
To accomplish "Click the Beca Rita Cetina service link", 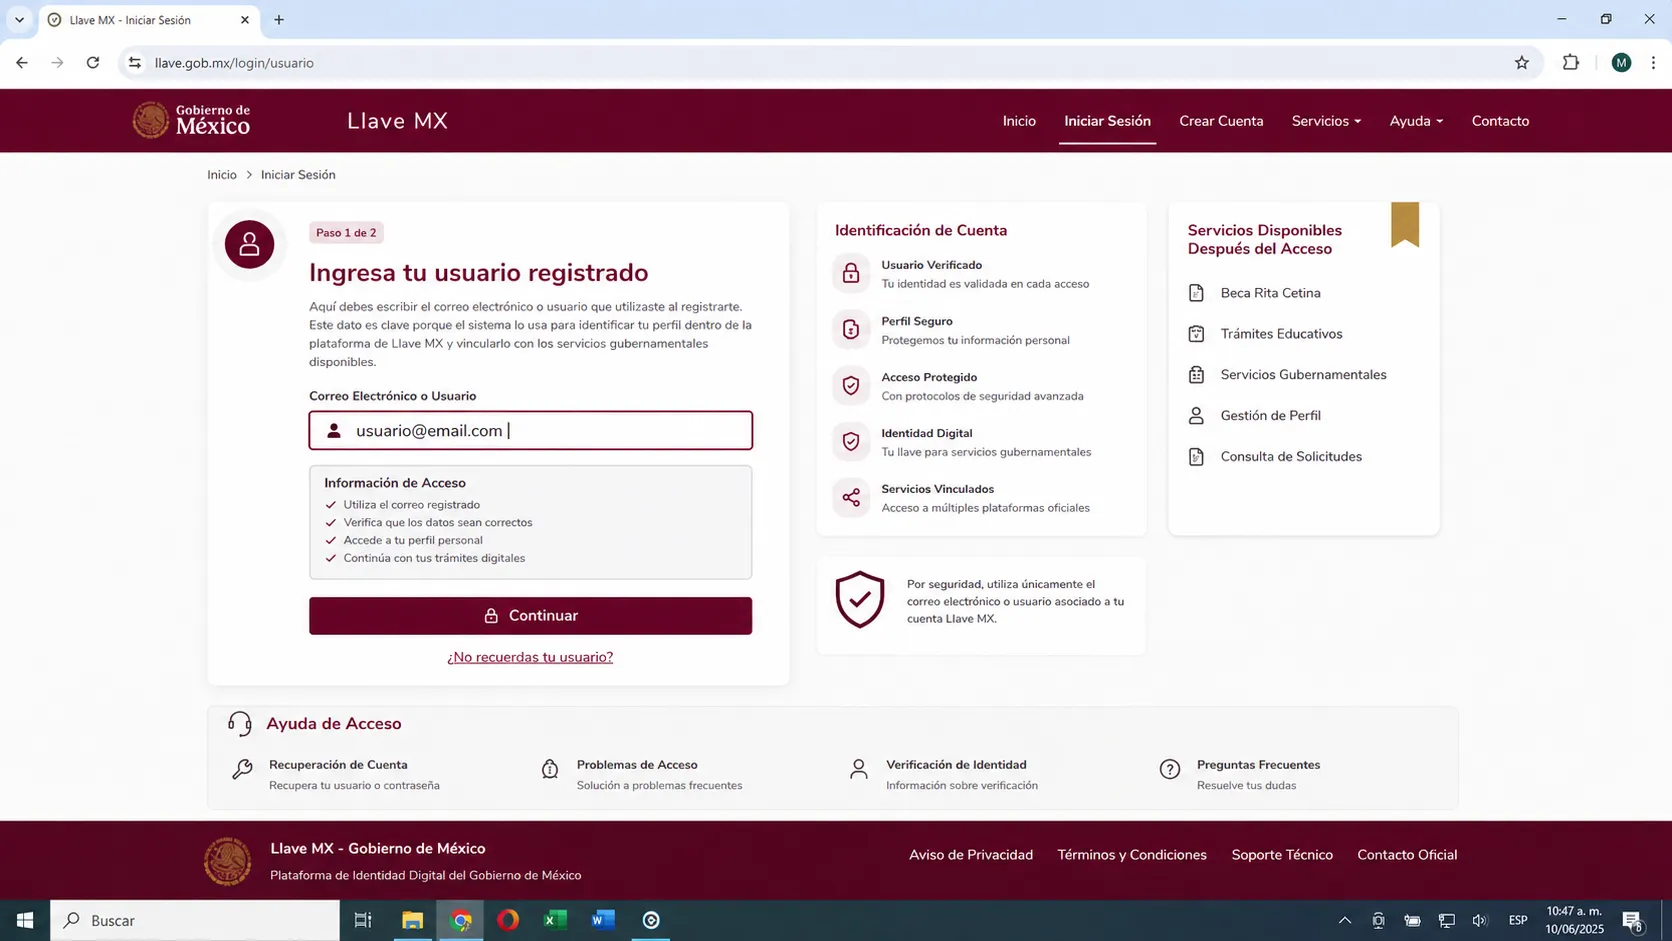I will (1270, 293).
